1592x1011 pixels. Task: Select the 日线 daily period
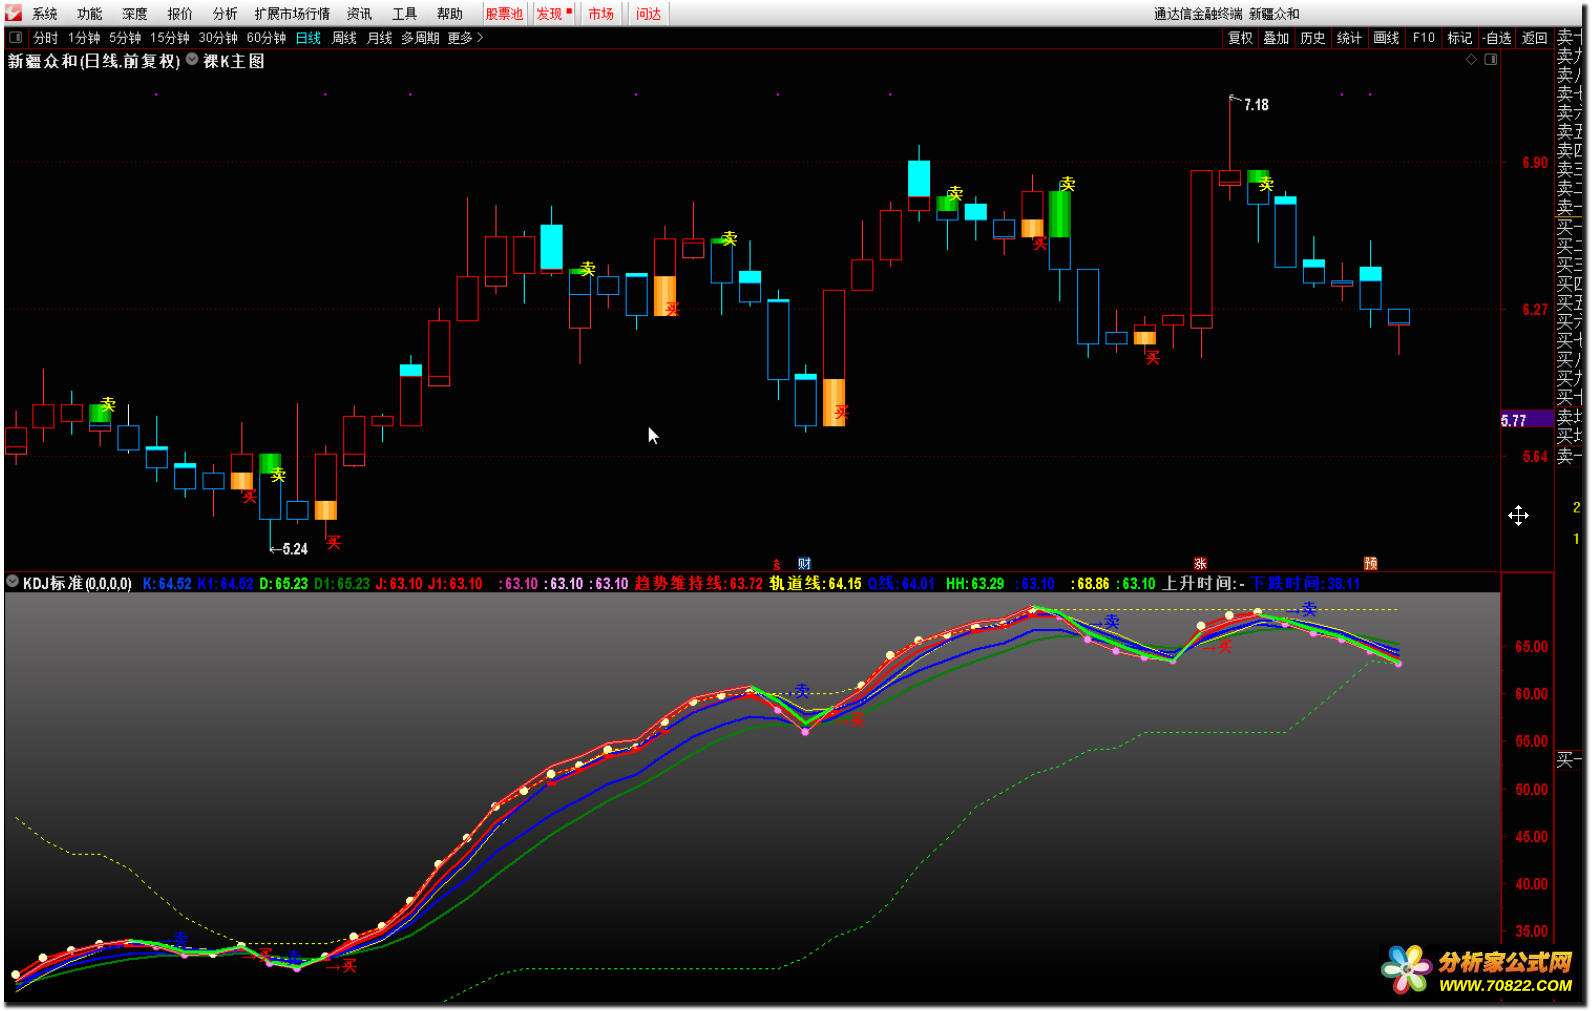click(x=308, y=38)
